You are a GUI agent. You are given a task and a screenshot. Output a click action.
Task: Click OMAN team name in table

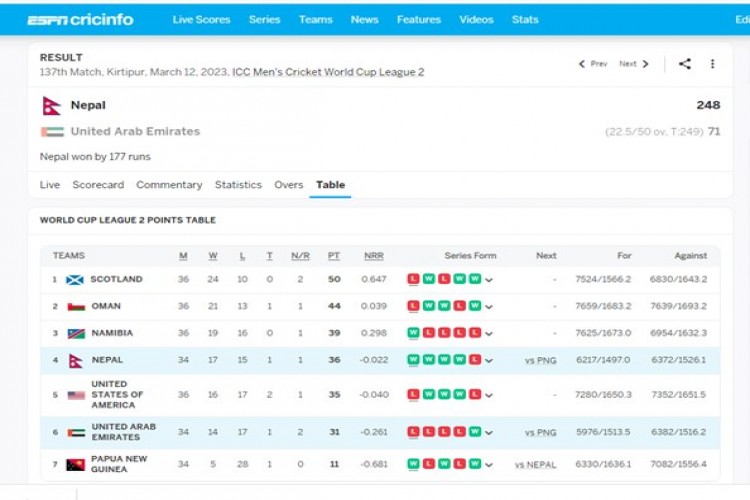pos(106,306)
